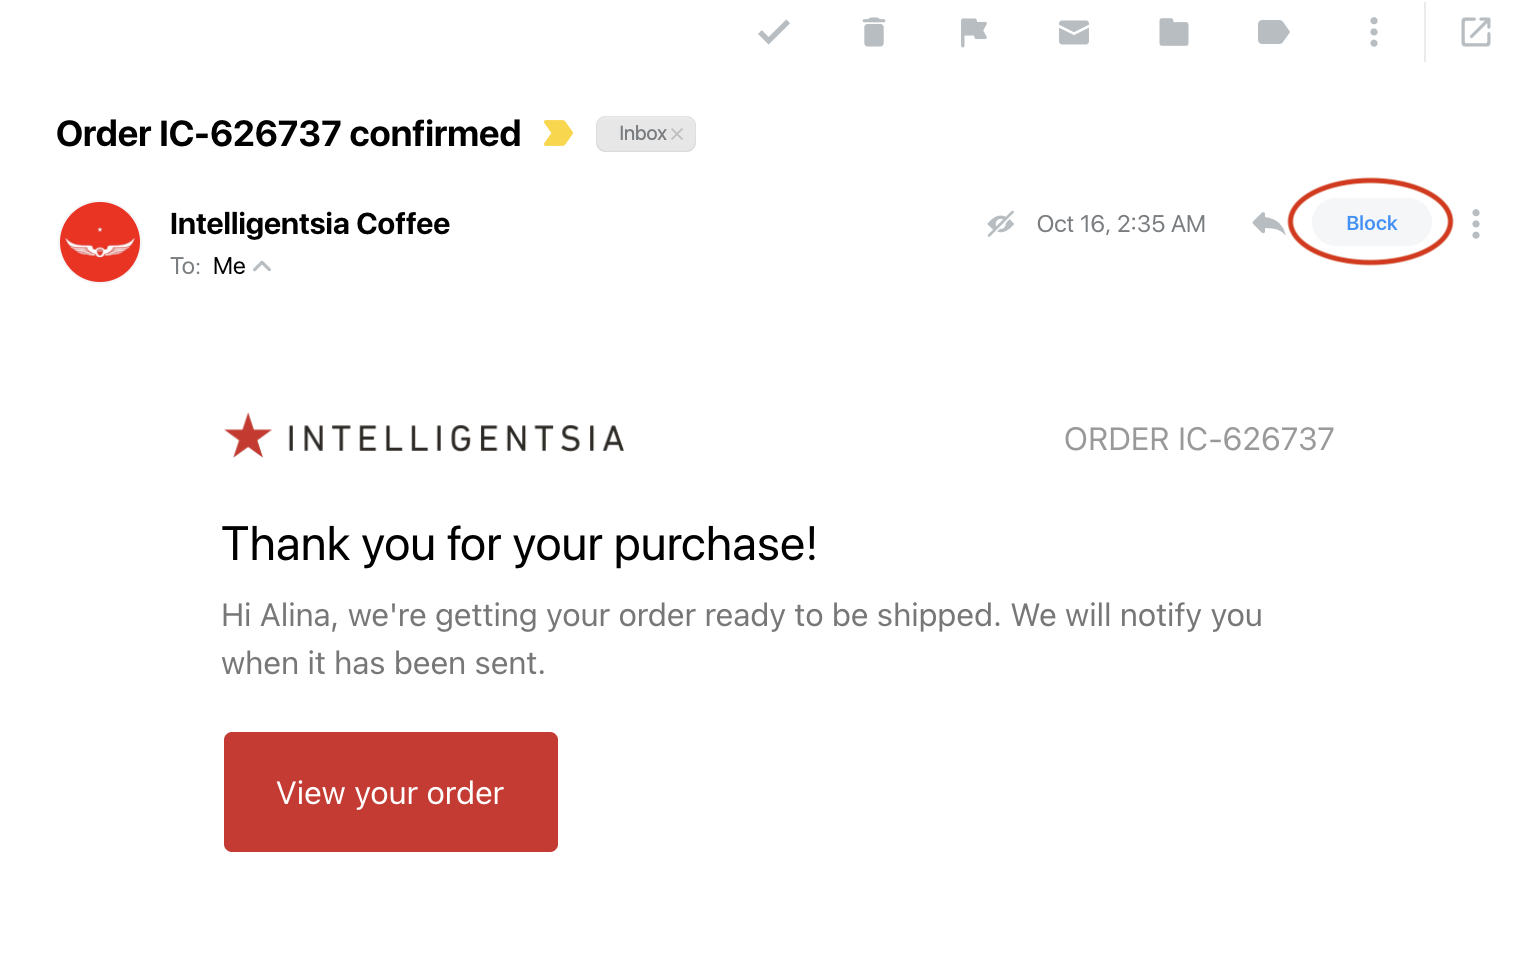1538x970 pixels.
Task: Select the Intelligentsia Coffee sender name
Action: point(310,224)
